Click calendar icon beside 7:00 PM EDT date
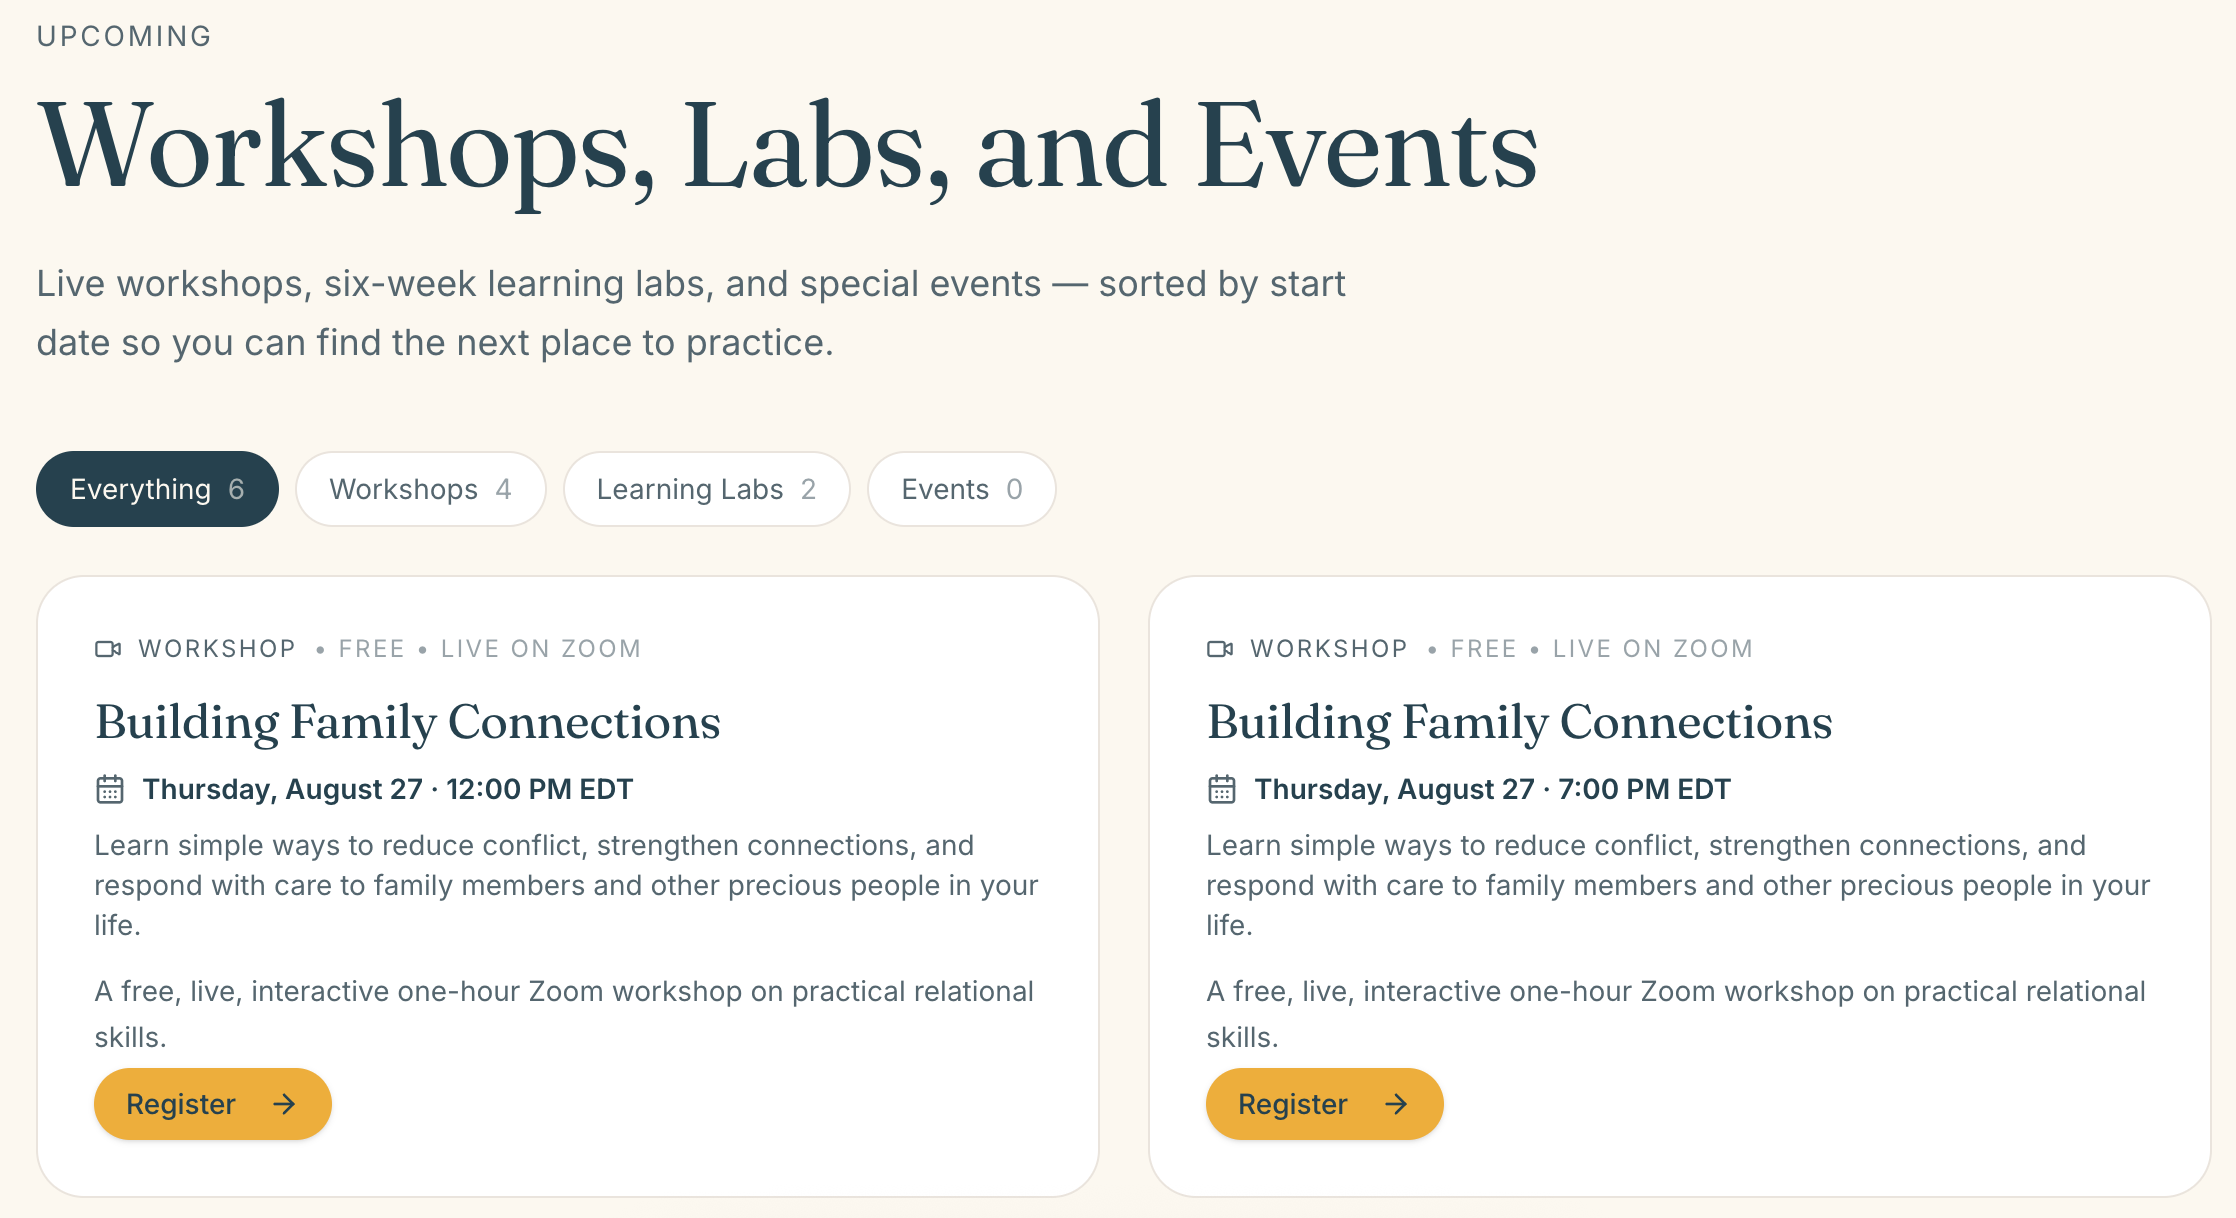2236x1218 pixels. pyautogui.click(x=1221, y=789)
